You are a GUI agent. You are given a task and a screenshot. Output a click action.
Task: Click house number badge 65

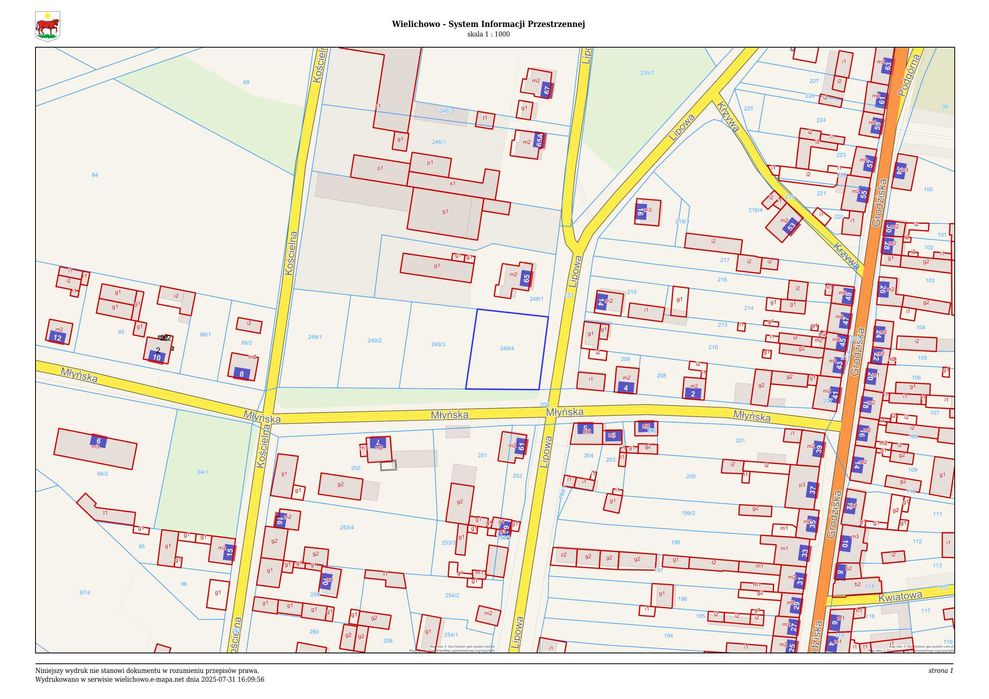[527, 278]
